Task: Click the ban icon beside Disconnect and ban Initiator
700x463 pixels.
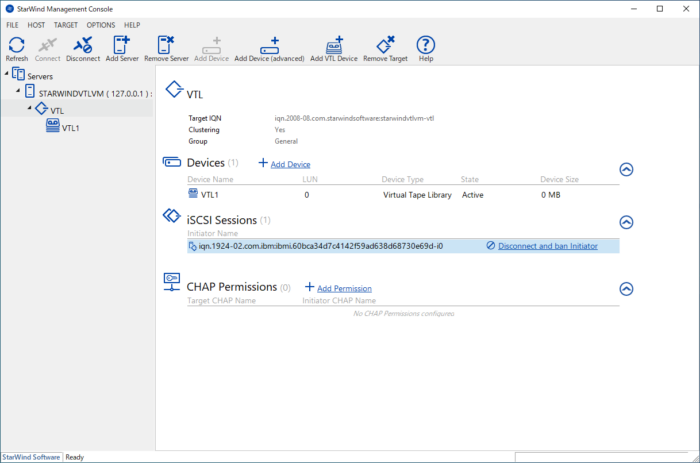Action: coord(491,246)
